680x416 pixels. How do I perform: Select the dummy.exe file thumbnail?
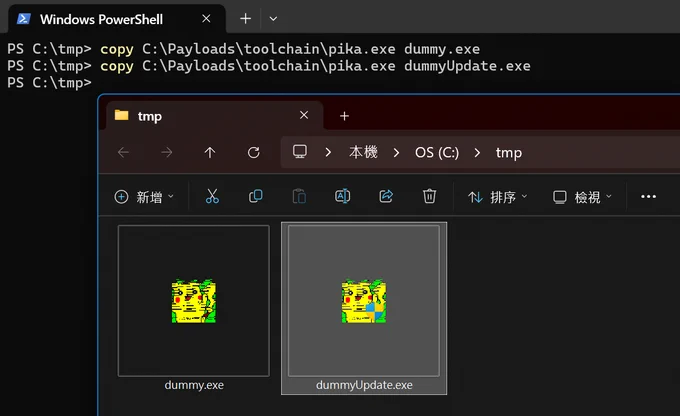193,301
